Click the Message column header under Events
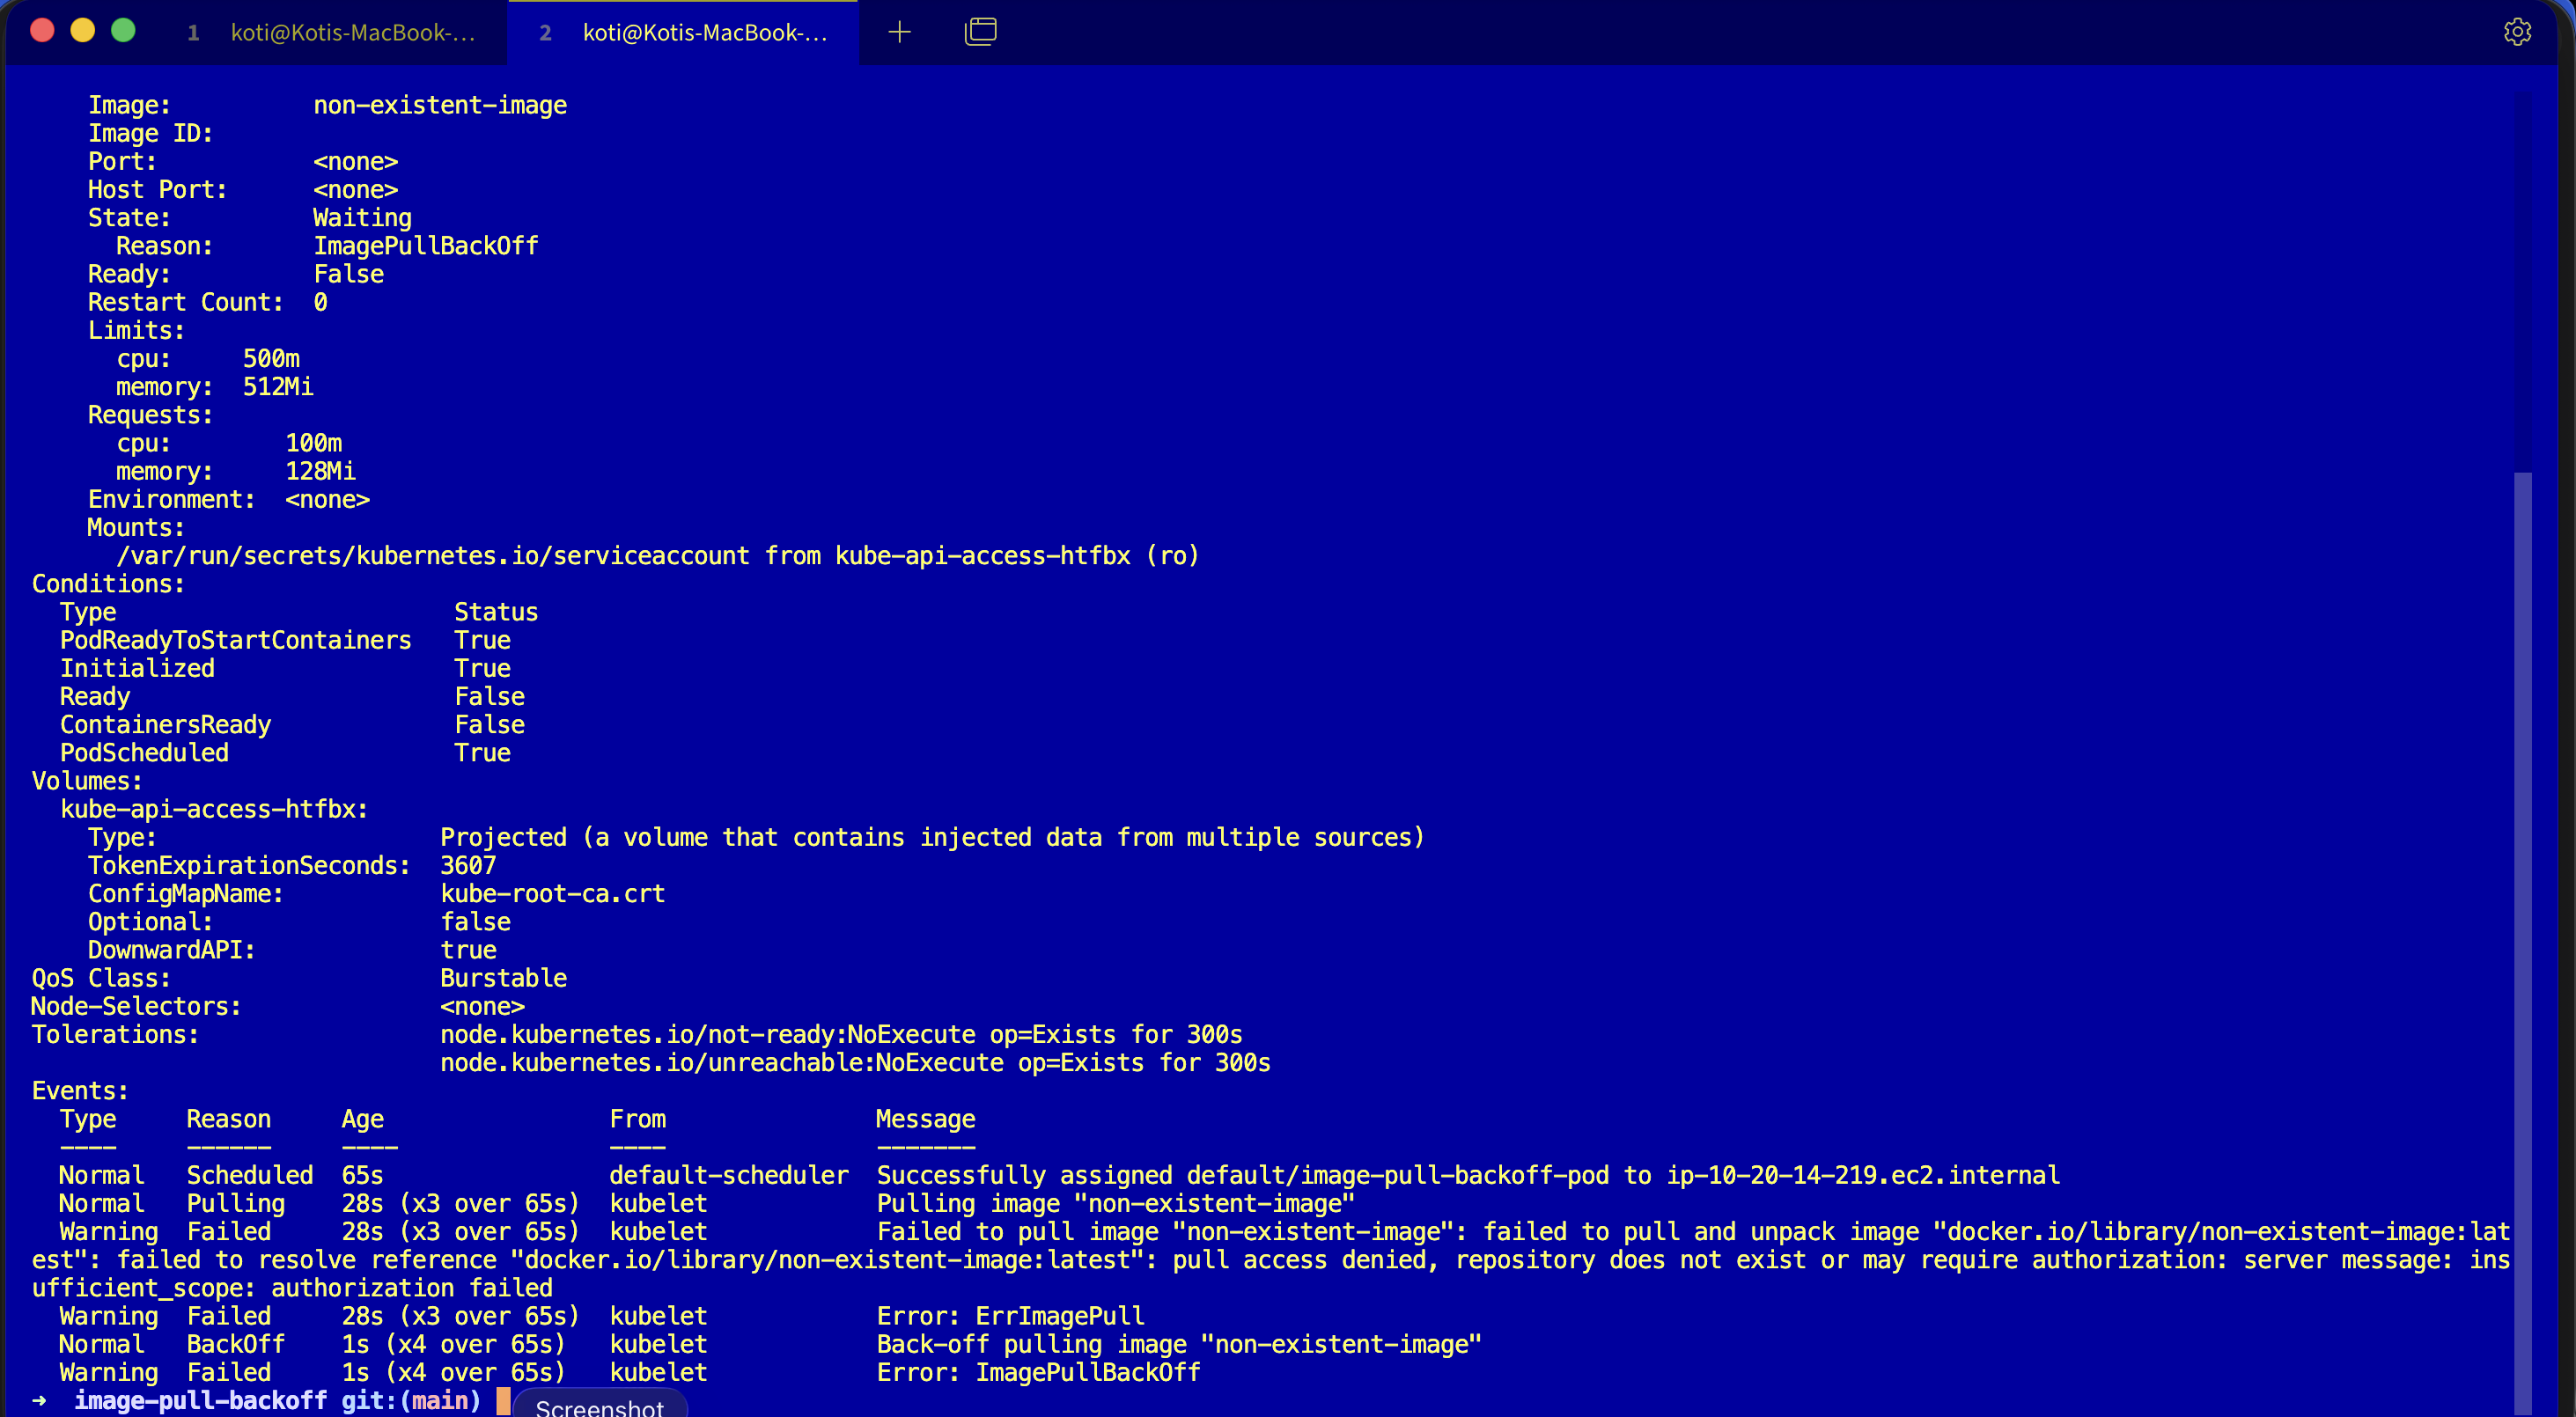2576x1417 pixels. coord(924,1118)
